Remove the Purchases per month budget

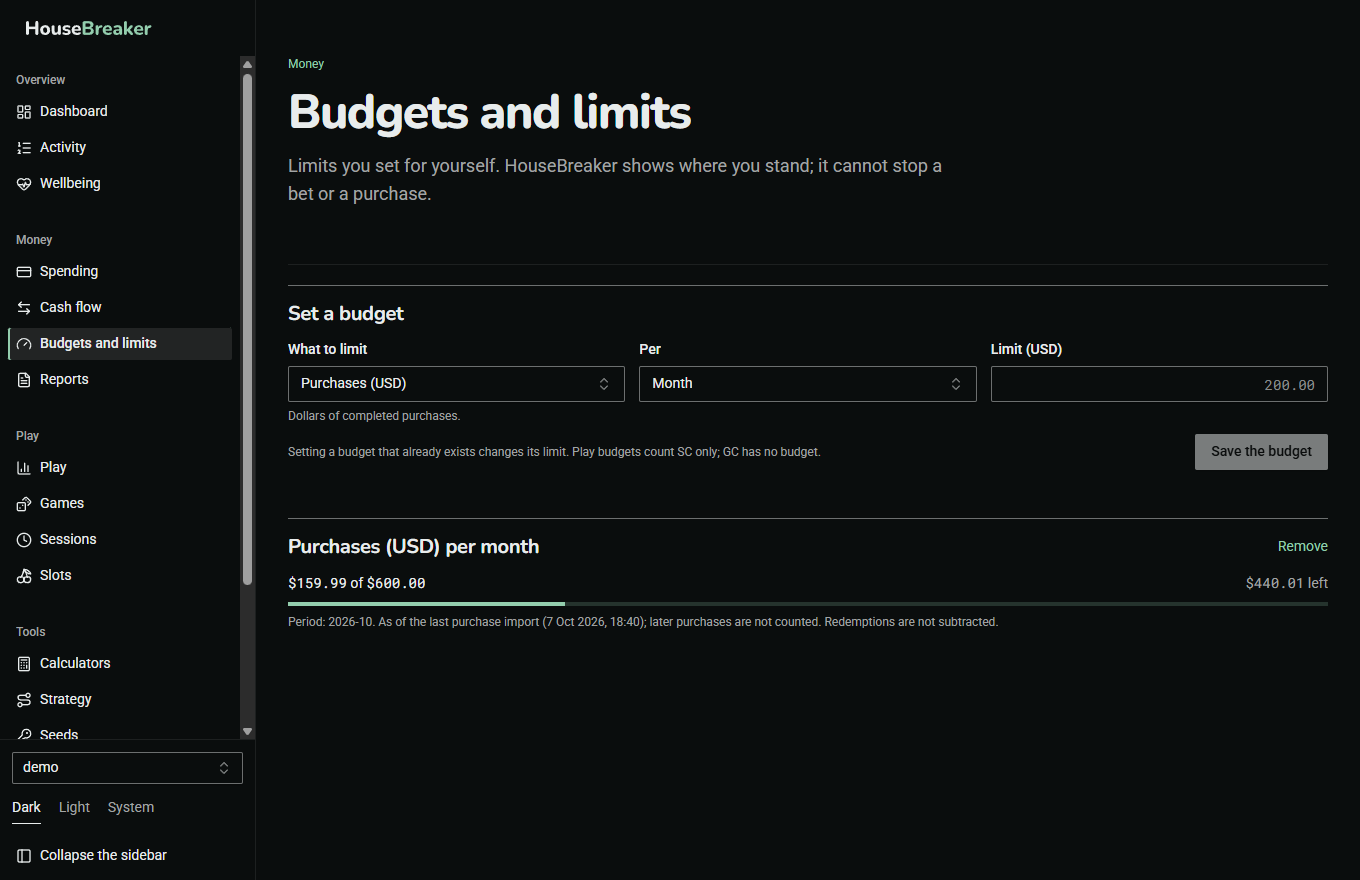click(1303, 546)
